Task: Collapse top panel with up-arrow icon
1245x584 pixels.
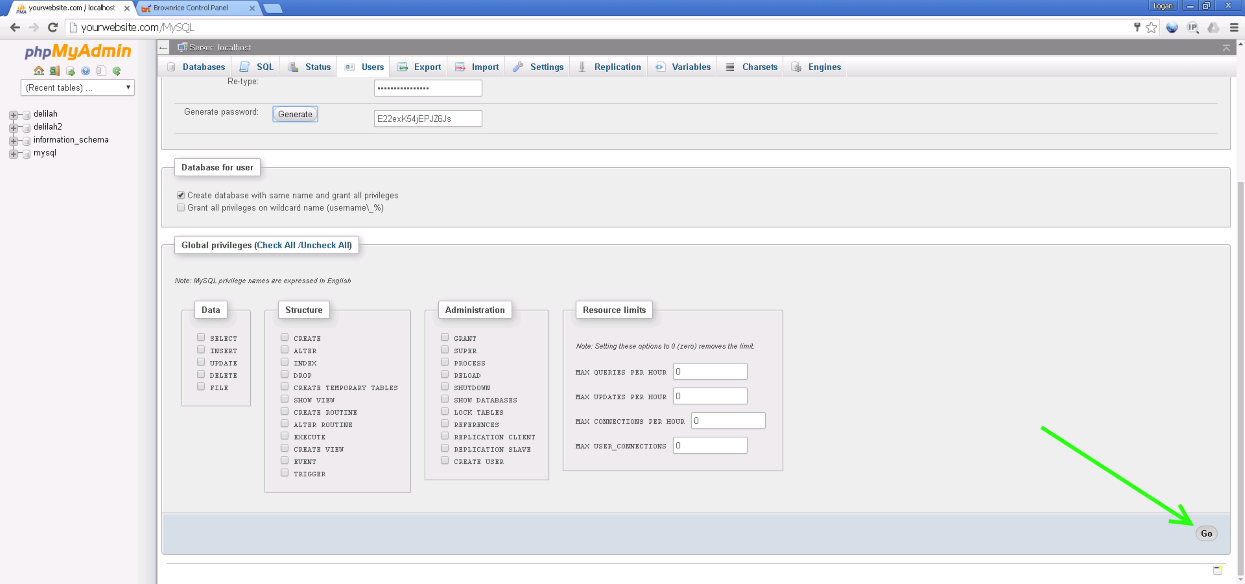Action: [x=1226, y=47]
